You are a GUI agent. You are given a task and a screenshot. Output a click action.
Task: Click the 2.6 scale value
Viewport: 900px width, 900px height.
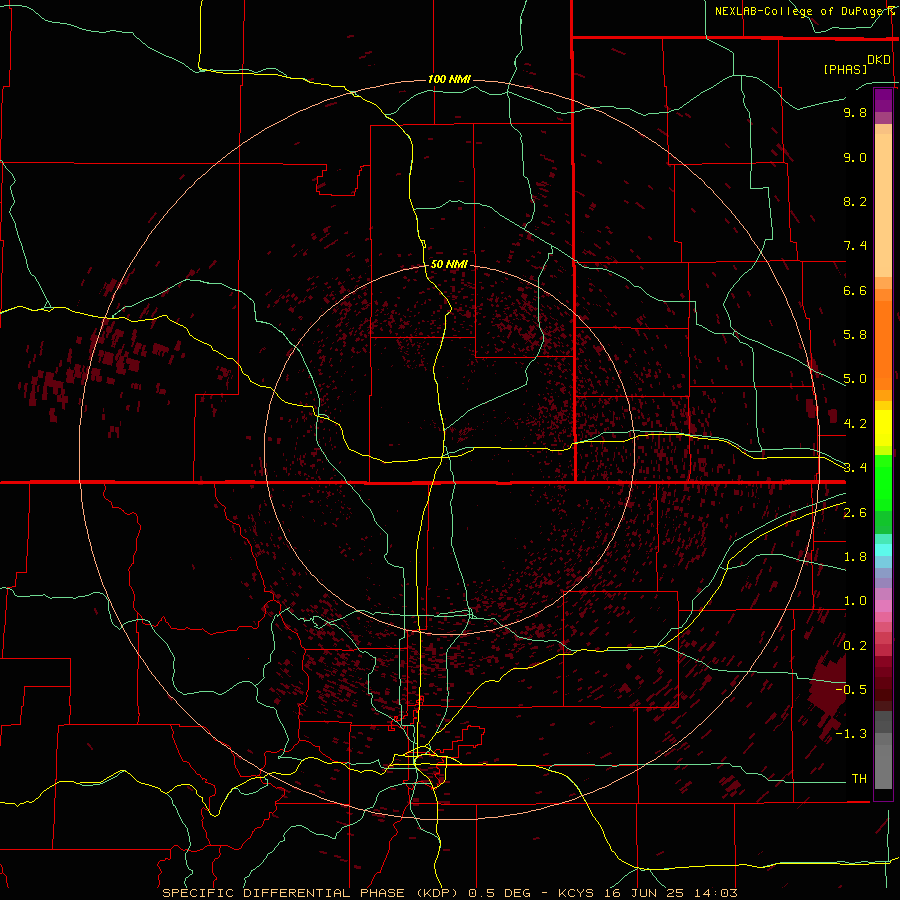(855, 513)
